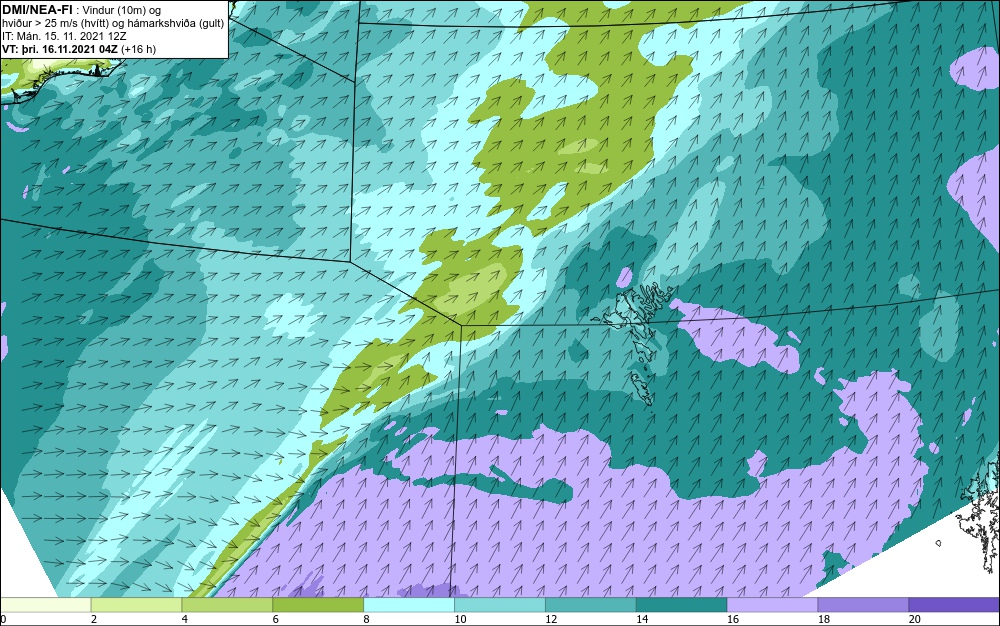Click the olive green 6–8 legend swatch
This screenshot has height=626, width=1000.
(x=318, y=605)
